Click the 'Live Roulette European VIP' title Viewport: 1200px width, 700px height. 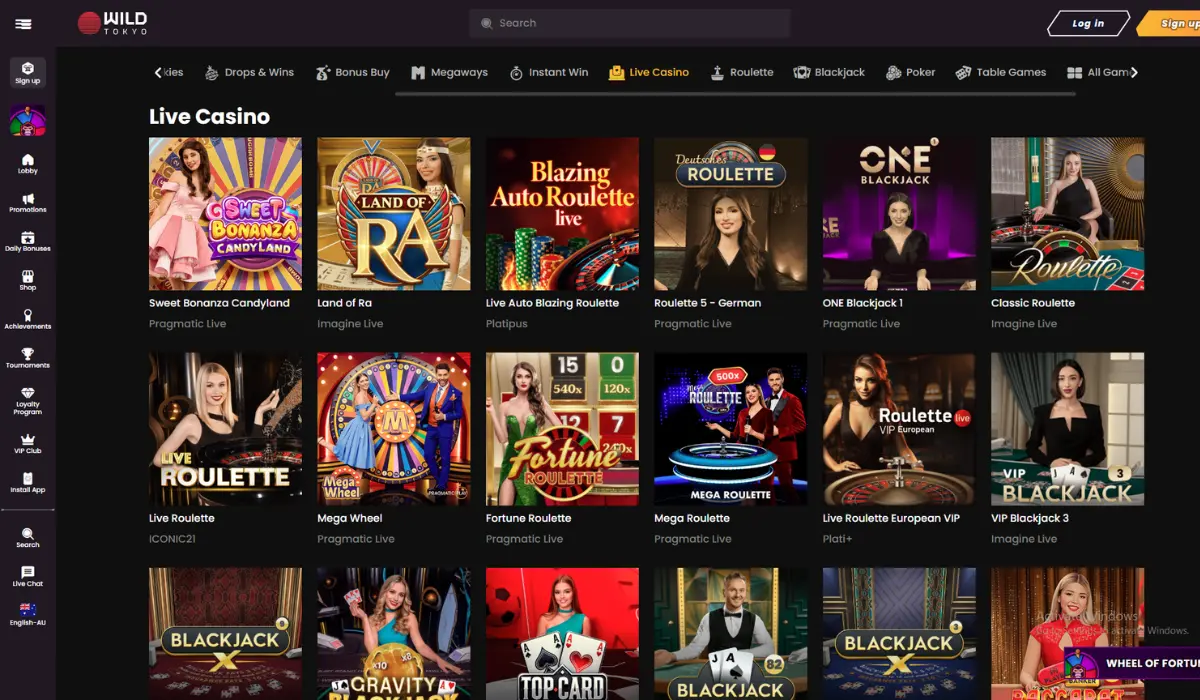[x=891, y=518]
